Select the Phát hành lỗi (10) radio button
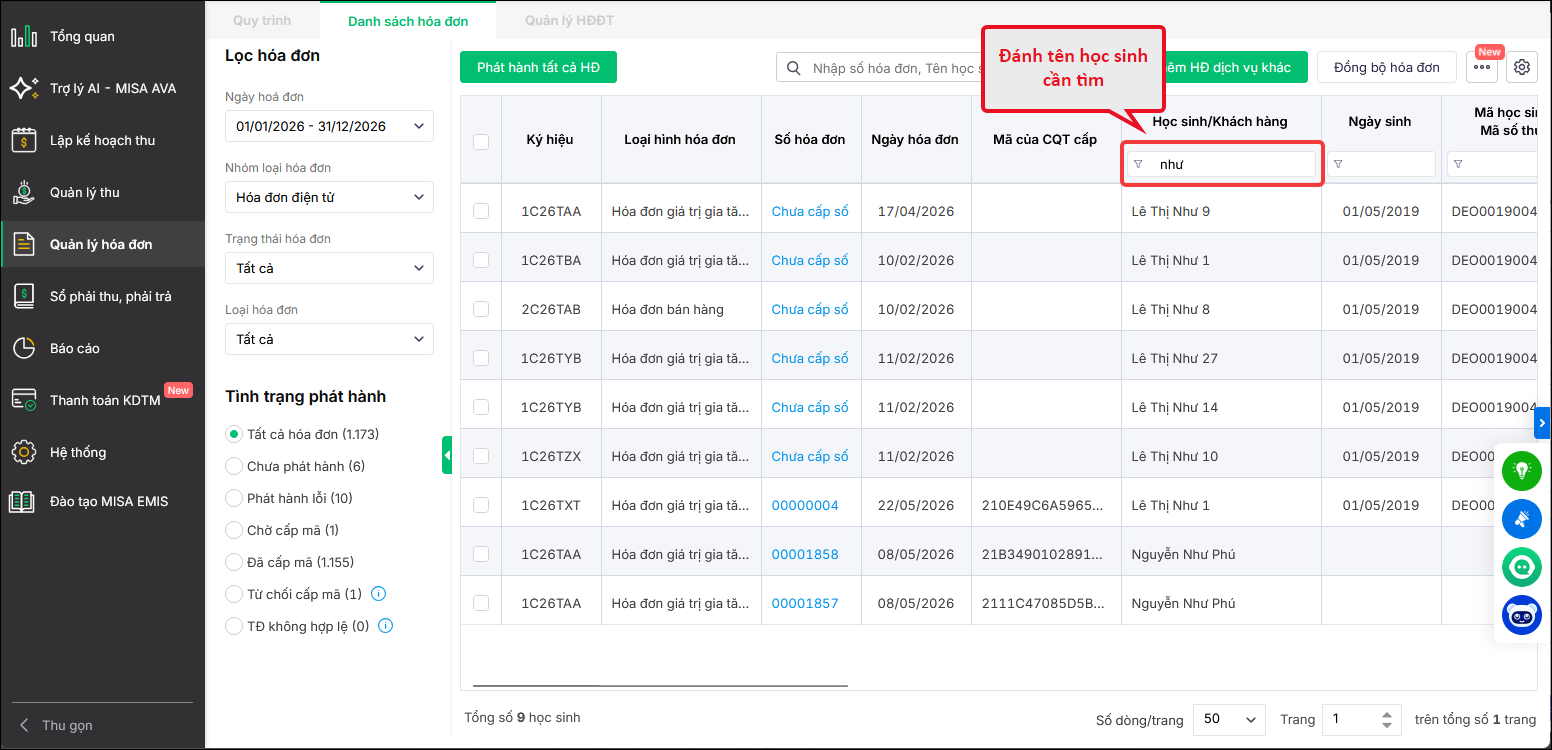The image size is (1552, 750). click(234, 498)
